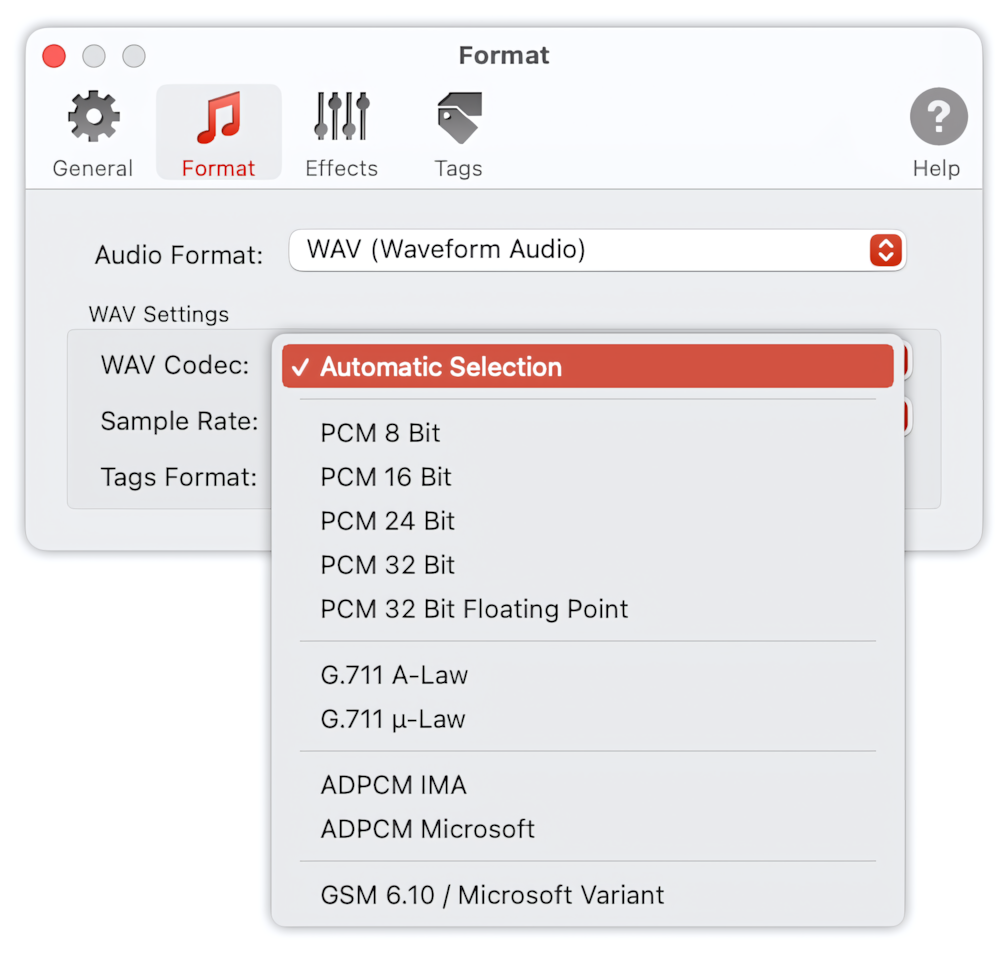Select the Format music note tab
This screenshot has height=956, width=1008.
pos(219,133)
